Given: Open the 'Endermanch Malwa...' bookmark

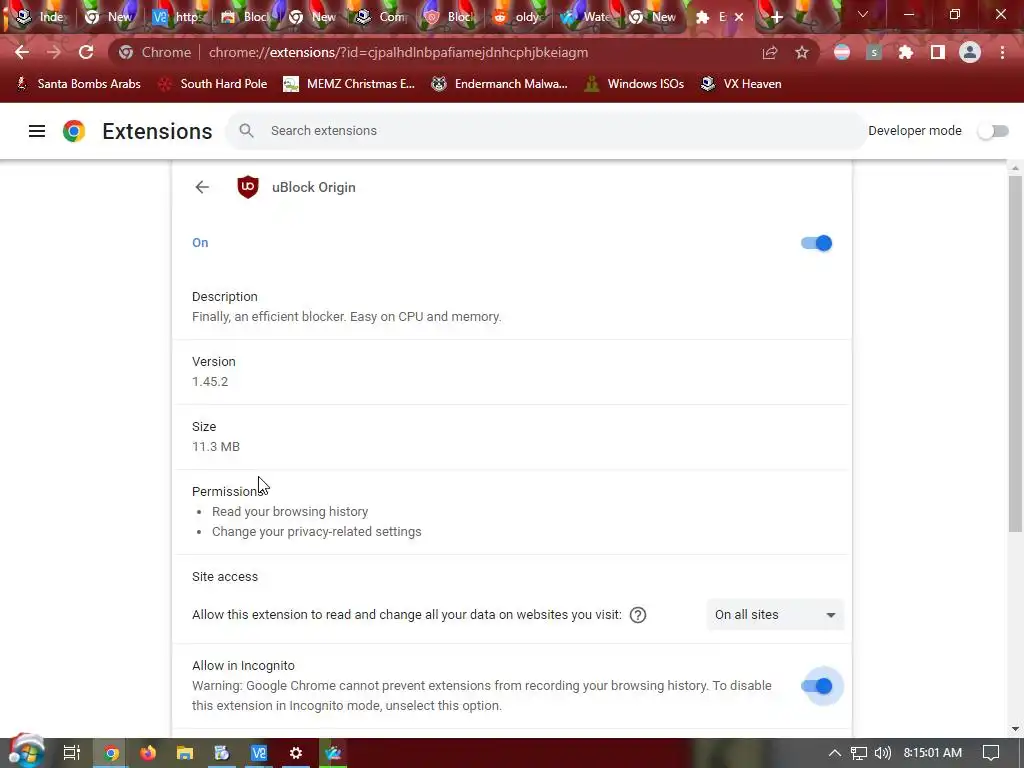Looking at the screenshot, I should [500, 84].
